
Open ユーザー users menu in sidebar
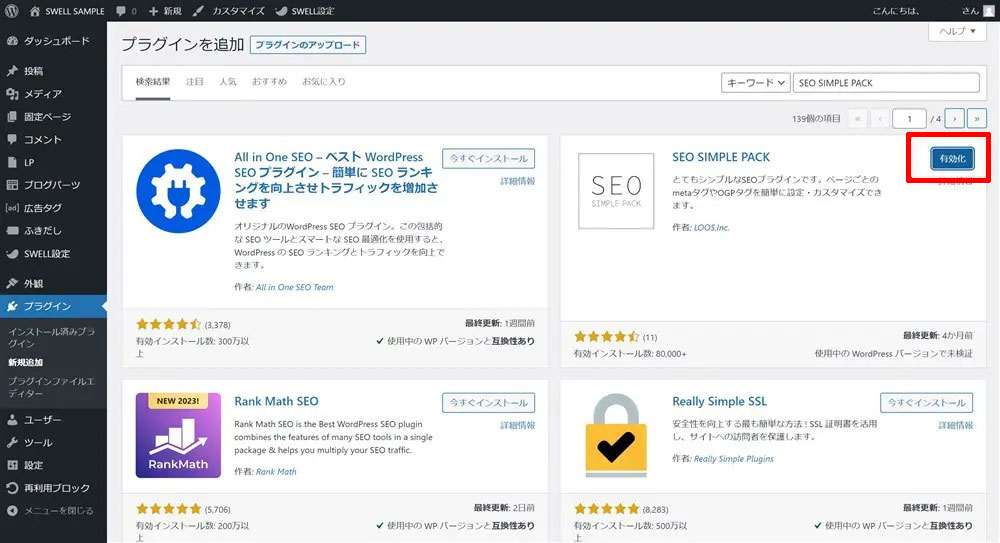12,420
